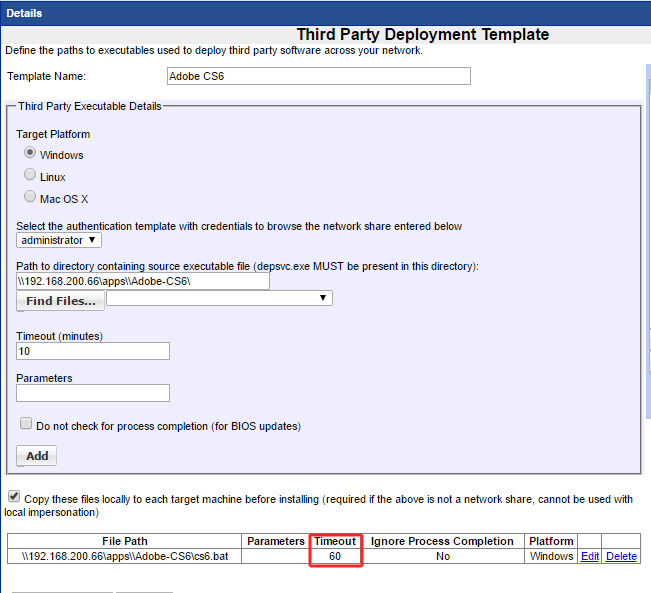
Task: Click the File Path column header
Action: 125,541
